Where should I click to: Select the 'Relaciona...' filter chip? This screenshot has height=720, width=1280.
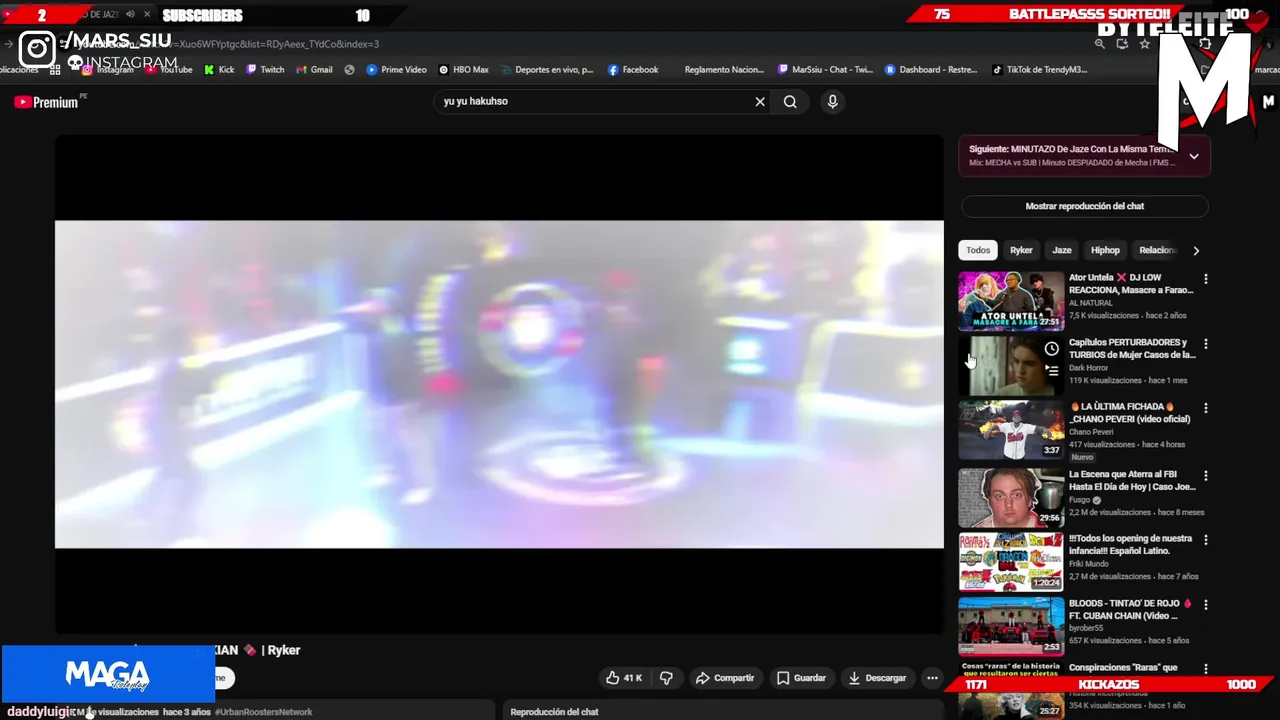pyautogui.click(x=1157, y=250)
